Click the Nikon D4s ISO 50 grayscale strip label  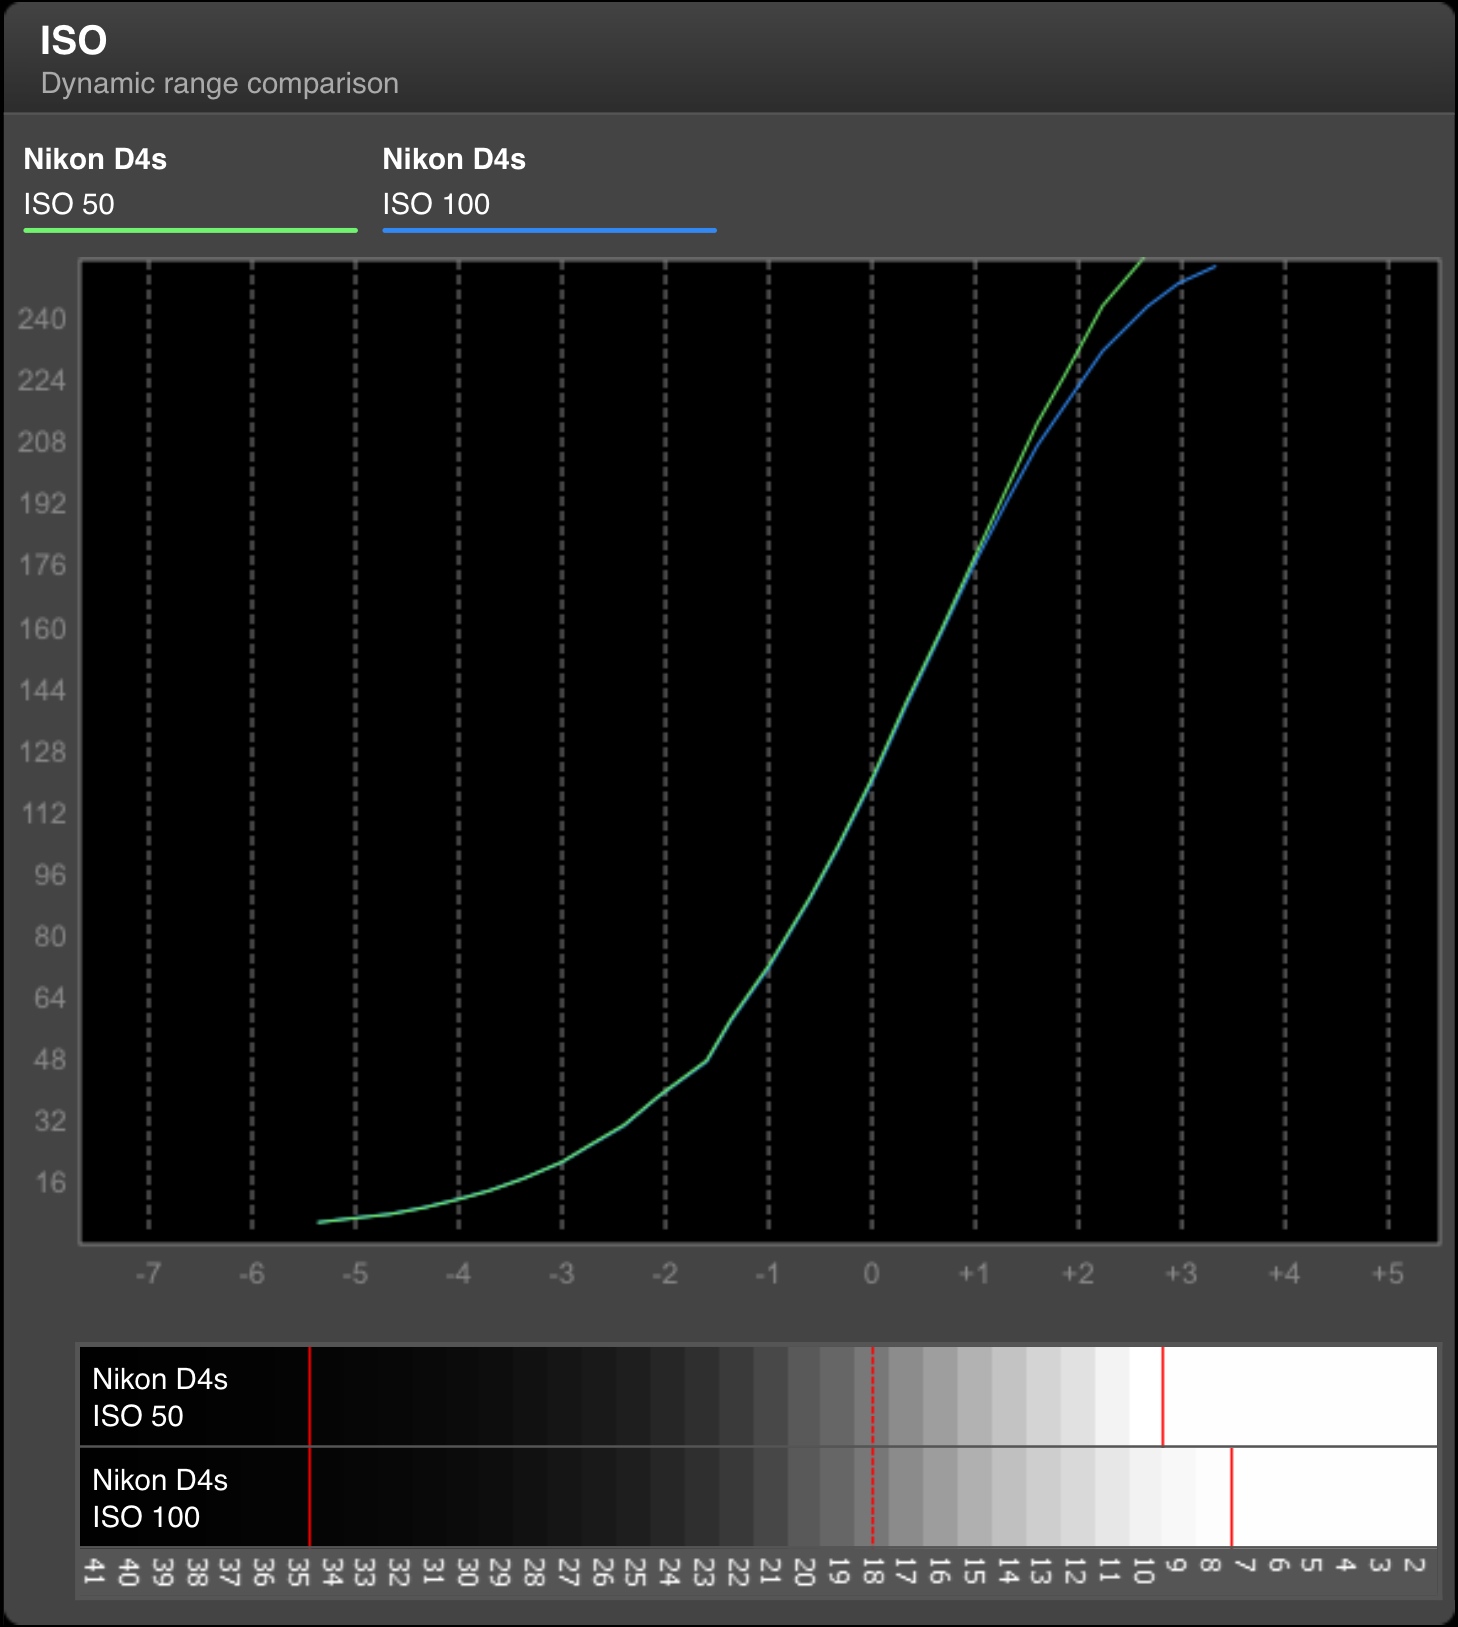(160, 1397)
